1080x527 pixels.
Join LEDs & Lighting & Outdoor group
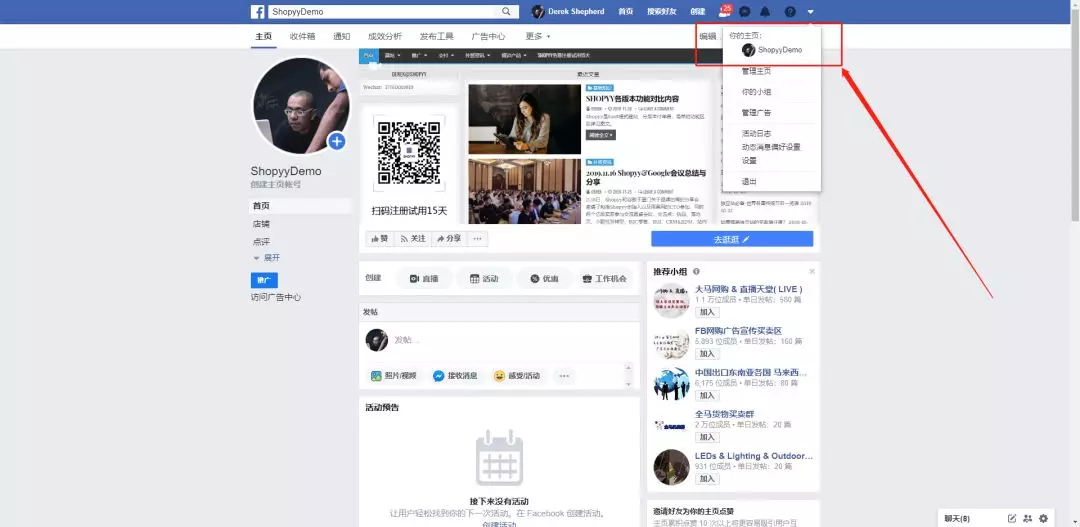click(x=707, y=478)
